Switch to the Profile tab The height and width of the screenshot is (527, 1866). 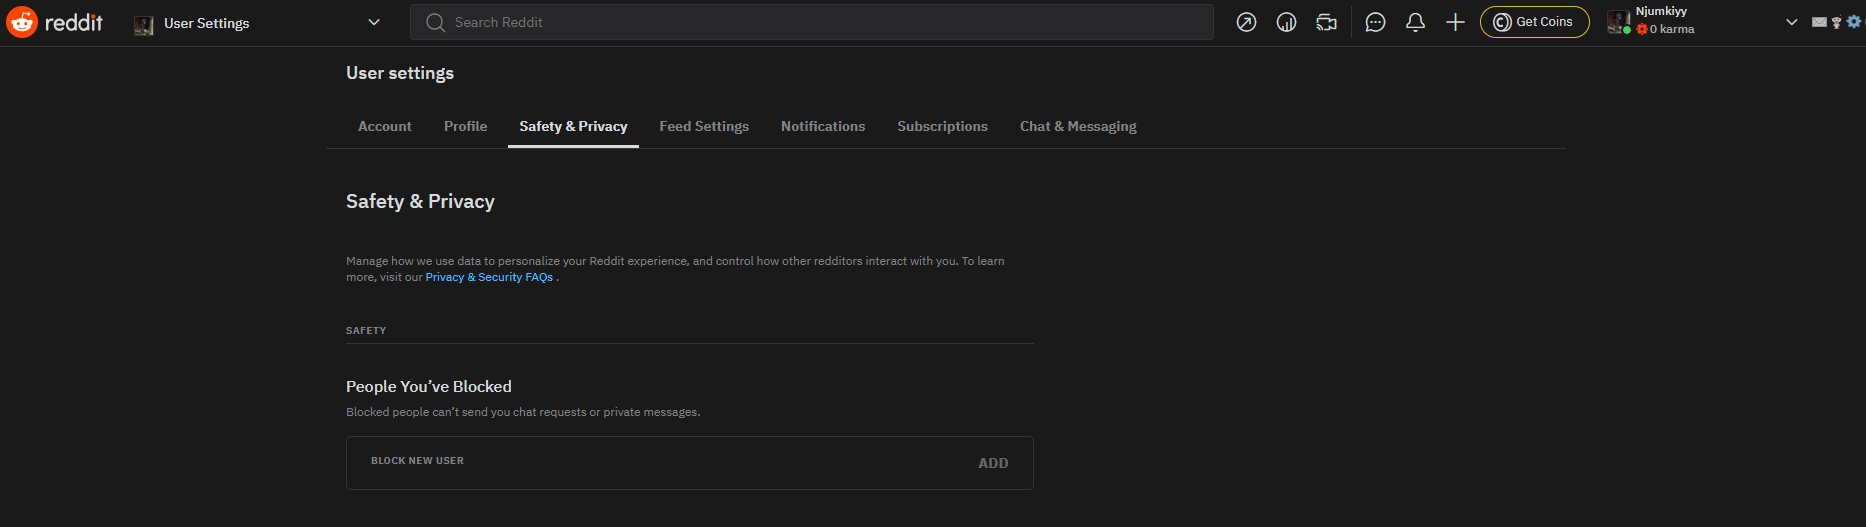(465, 126)
